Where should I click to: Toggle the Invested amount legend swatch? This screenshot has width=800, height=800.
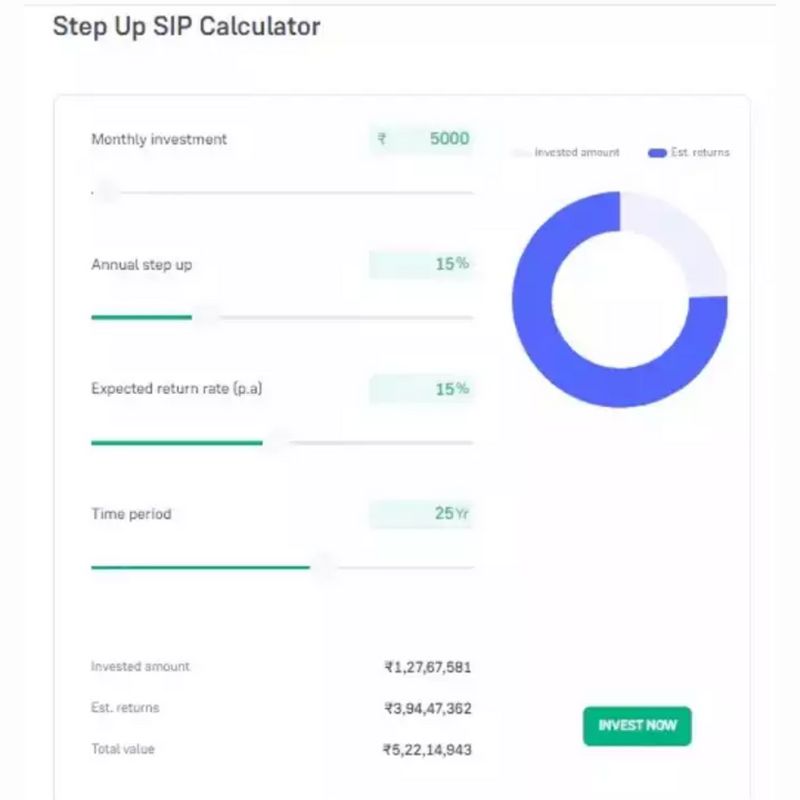(x=521, y=153)
